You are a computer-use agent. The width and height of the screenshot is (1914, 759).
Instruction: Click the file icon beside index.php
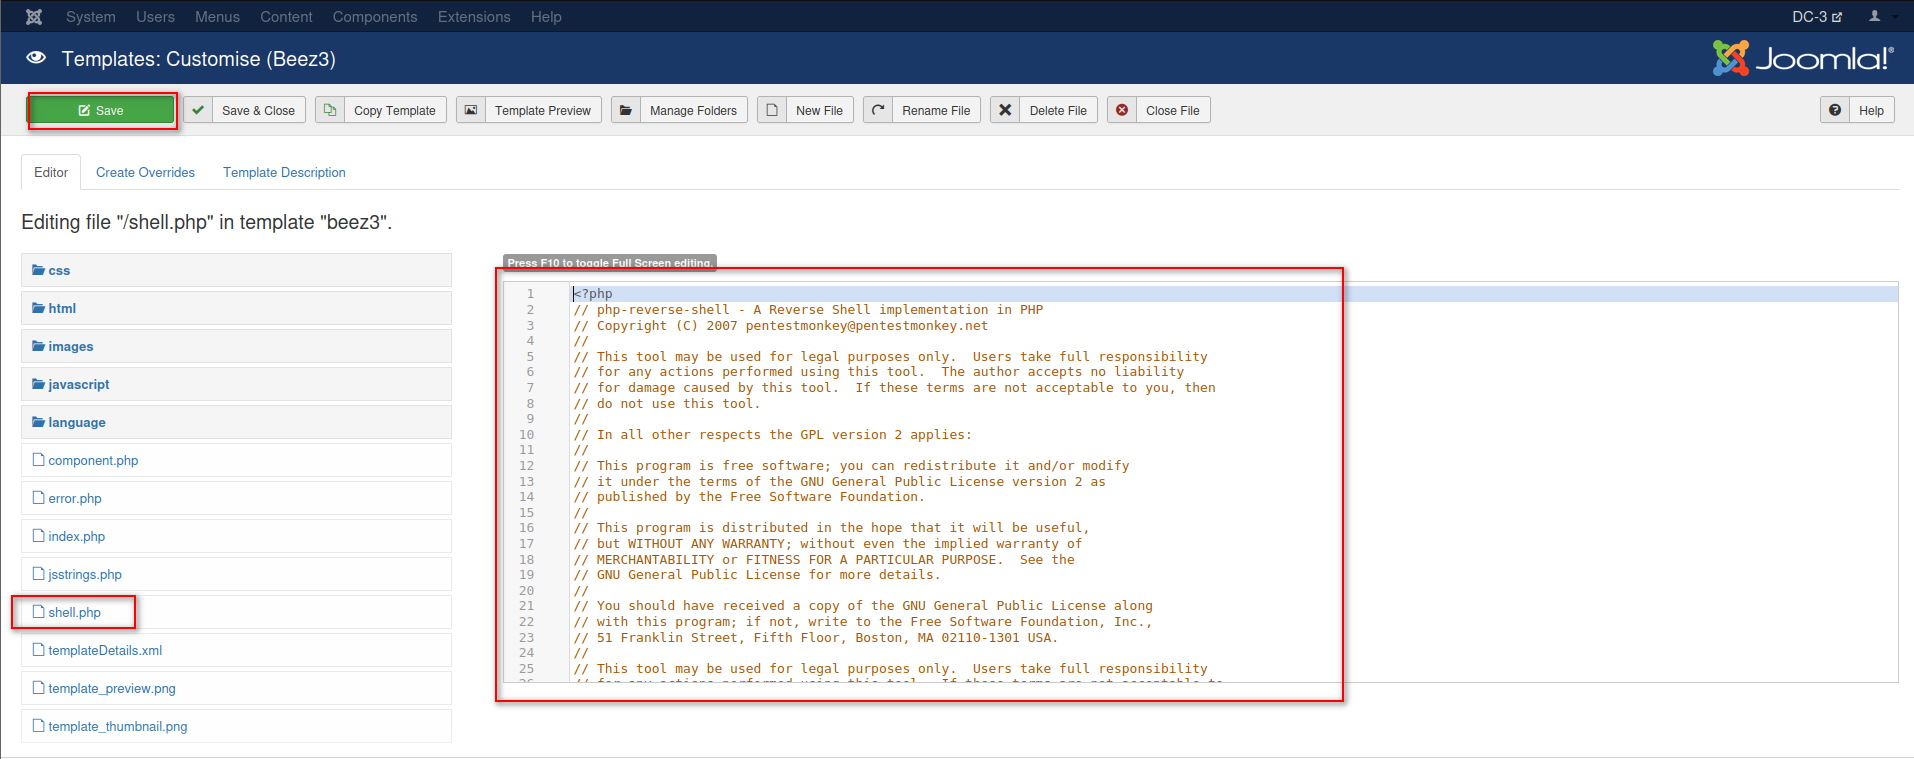point(39,536)
